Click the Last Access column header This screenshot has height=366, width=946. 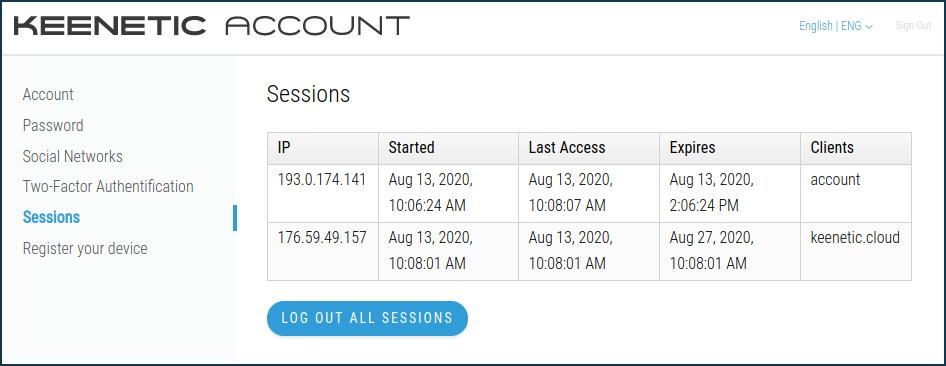click(589, 148)
